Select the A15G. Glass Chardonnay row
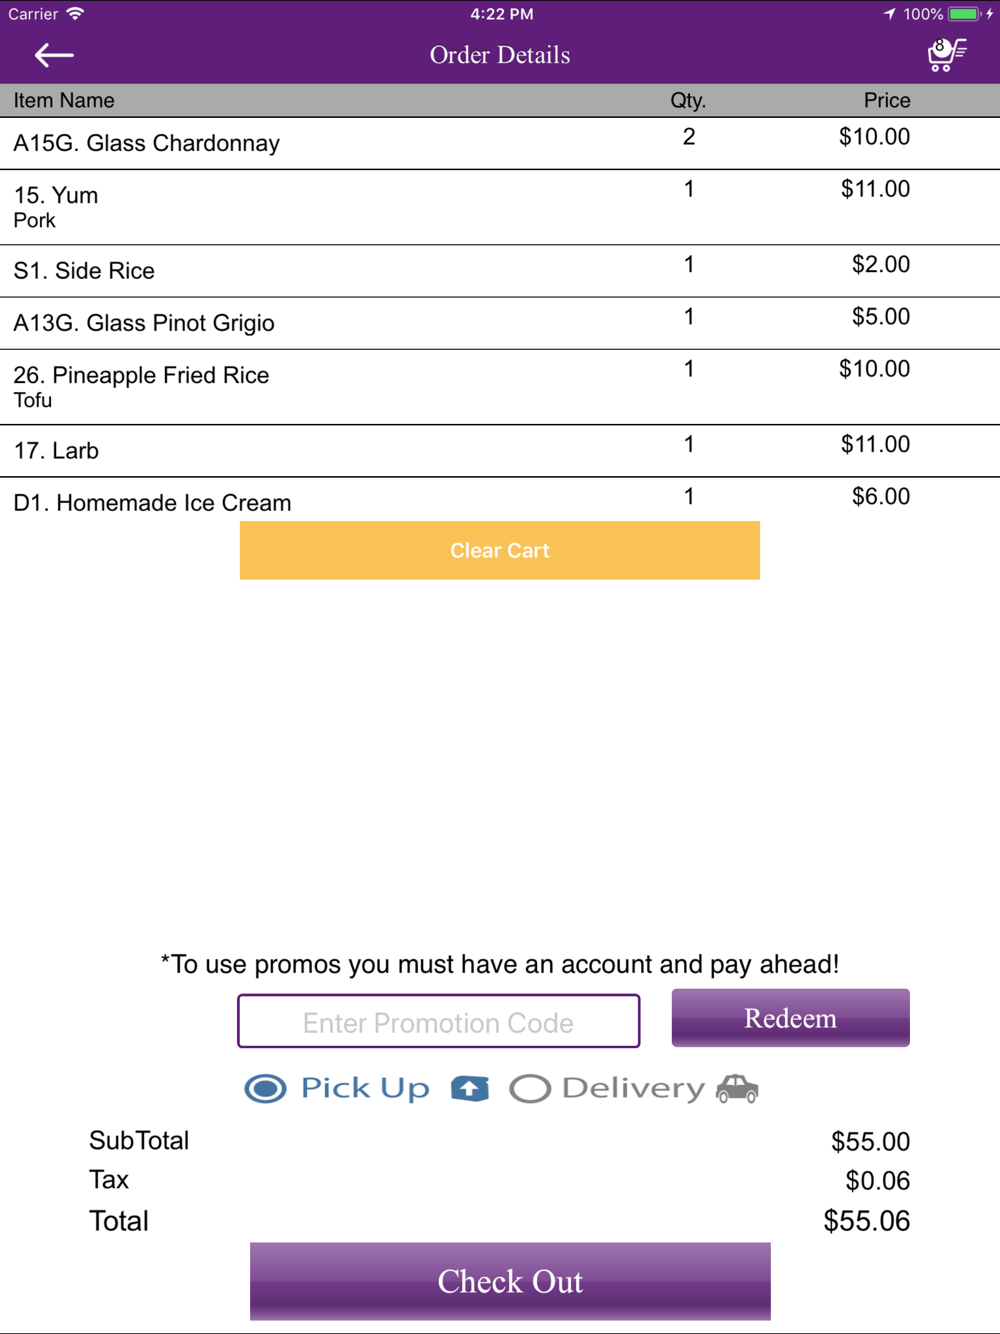 [x=500, y=143]
